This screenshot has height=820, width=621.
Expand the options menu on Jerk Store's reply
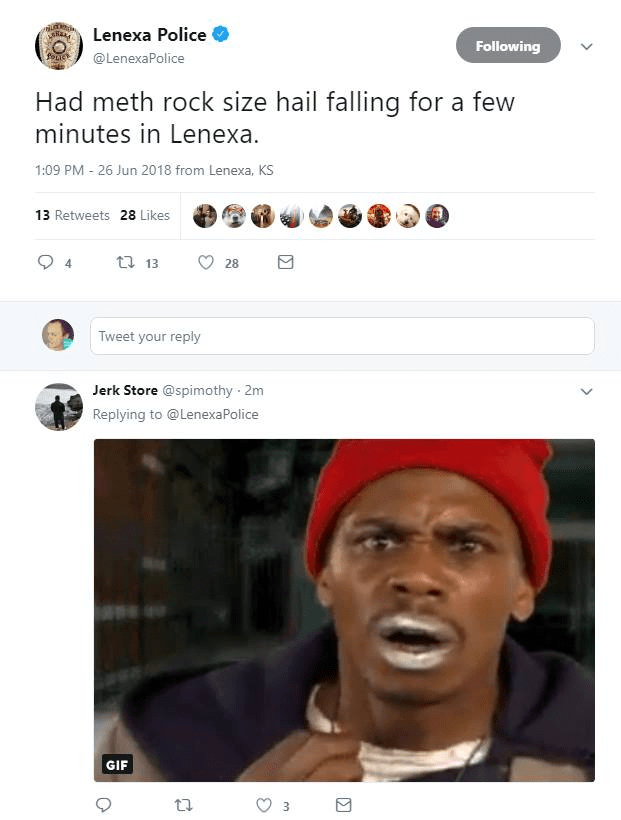click(x=587, y=391)
